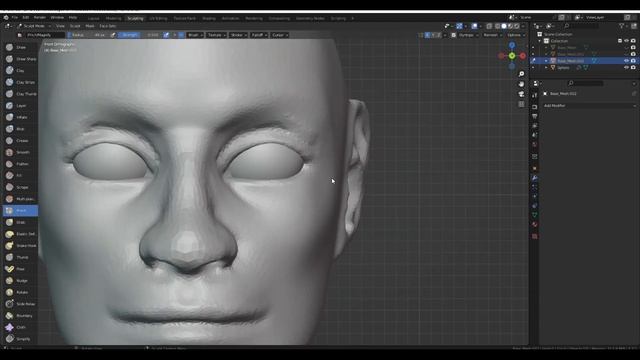Select the Crease brush

tap(20, 140)
